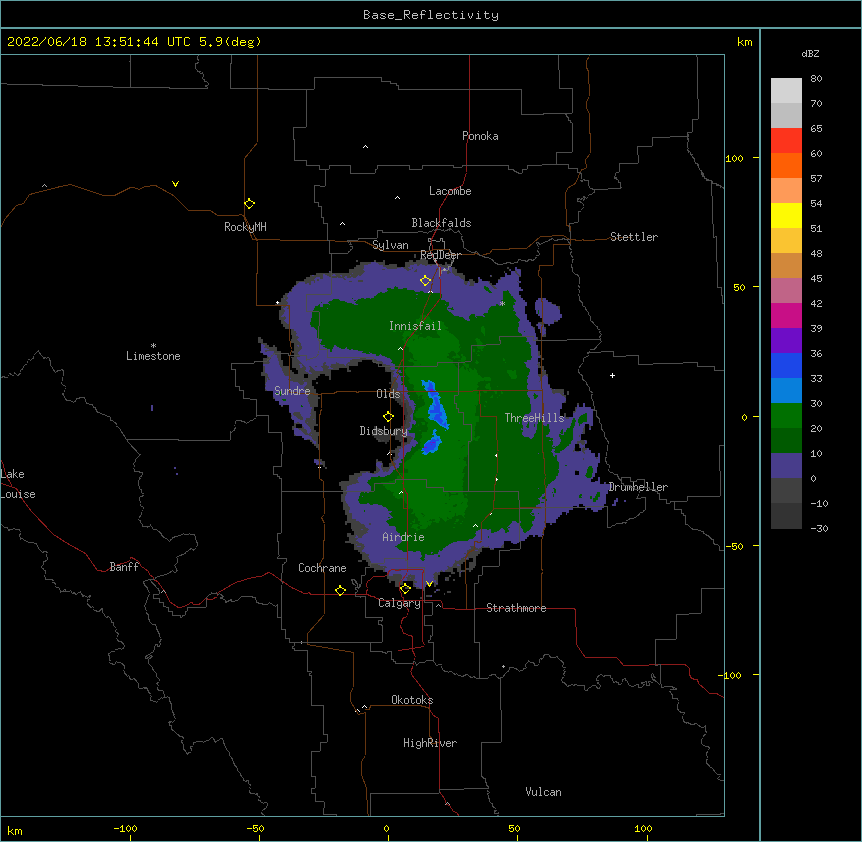Click the RedDeer city label
The width and height of the screenshot is (862, 842).
tap(440, 255)
